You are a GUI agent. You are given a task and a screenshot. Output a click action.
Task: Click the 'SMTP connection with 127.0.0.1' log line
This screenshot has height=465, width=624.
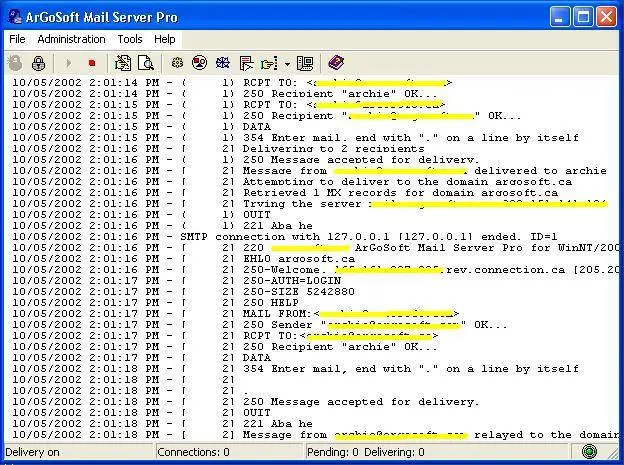tap(285, 236)
